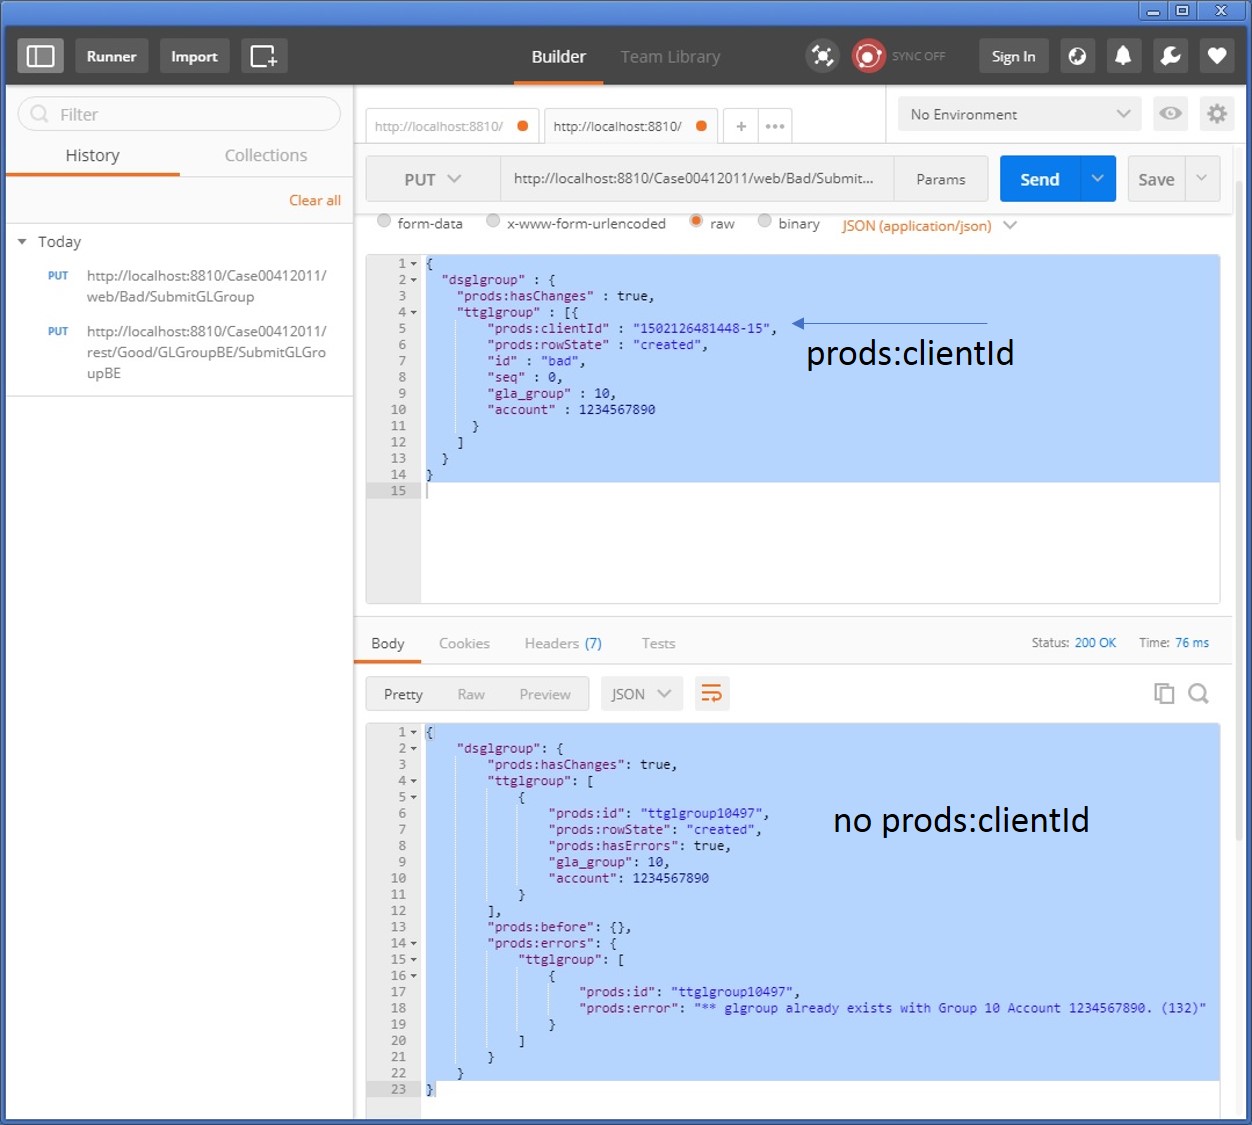Viewport: 1252px width, 1125px height.
Task: Open the response Headers tab
Action: (x=562, y=643)
